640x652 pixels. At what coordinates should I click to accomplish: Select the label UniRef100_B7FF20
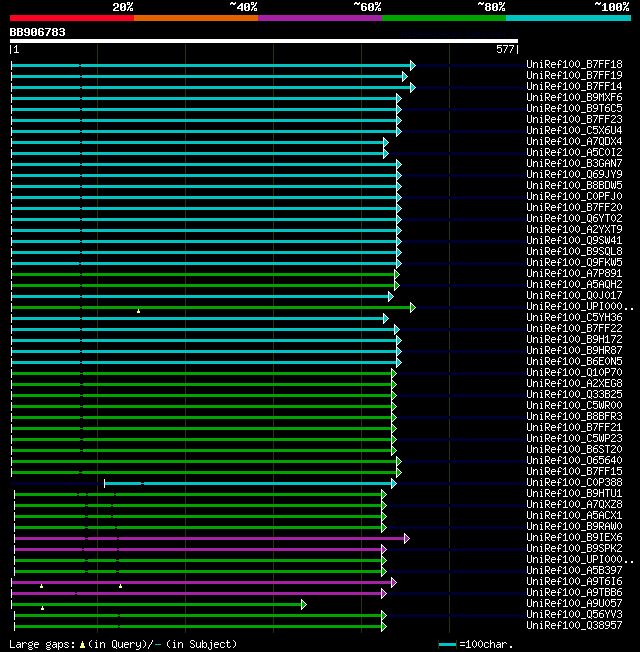tap(574, 207)
